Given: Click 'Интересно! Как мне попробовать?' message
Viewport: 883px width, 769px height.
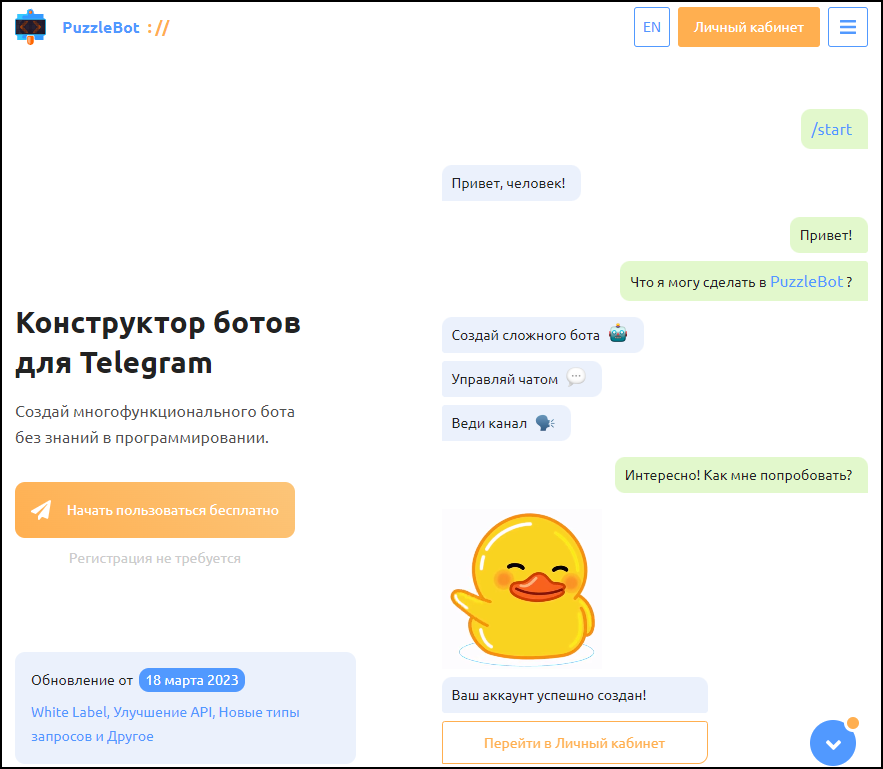Looking at the screenshot, I should pyautogui.click(x=741, y=475).
